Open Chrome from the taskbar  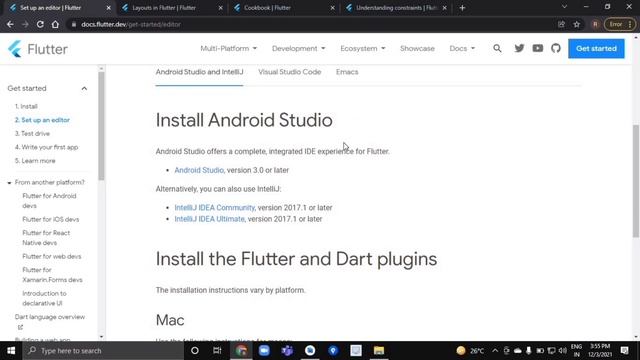click(241, 351)
